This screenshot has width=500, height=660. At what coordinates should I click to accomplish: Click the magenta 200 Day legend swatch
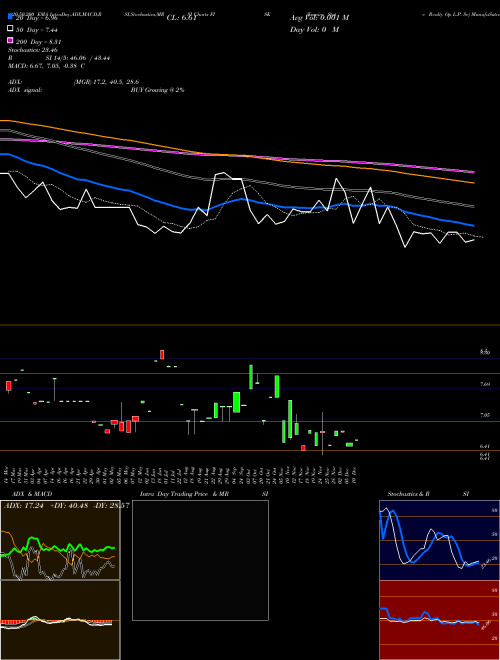point(10,41)
